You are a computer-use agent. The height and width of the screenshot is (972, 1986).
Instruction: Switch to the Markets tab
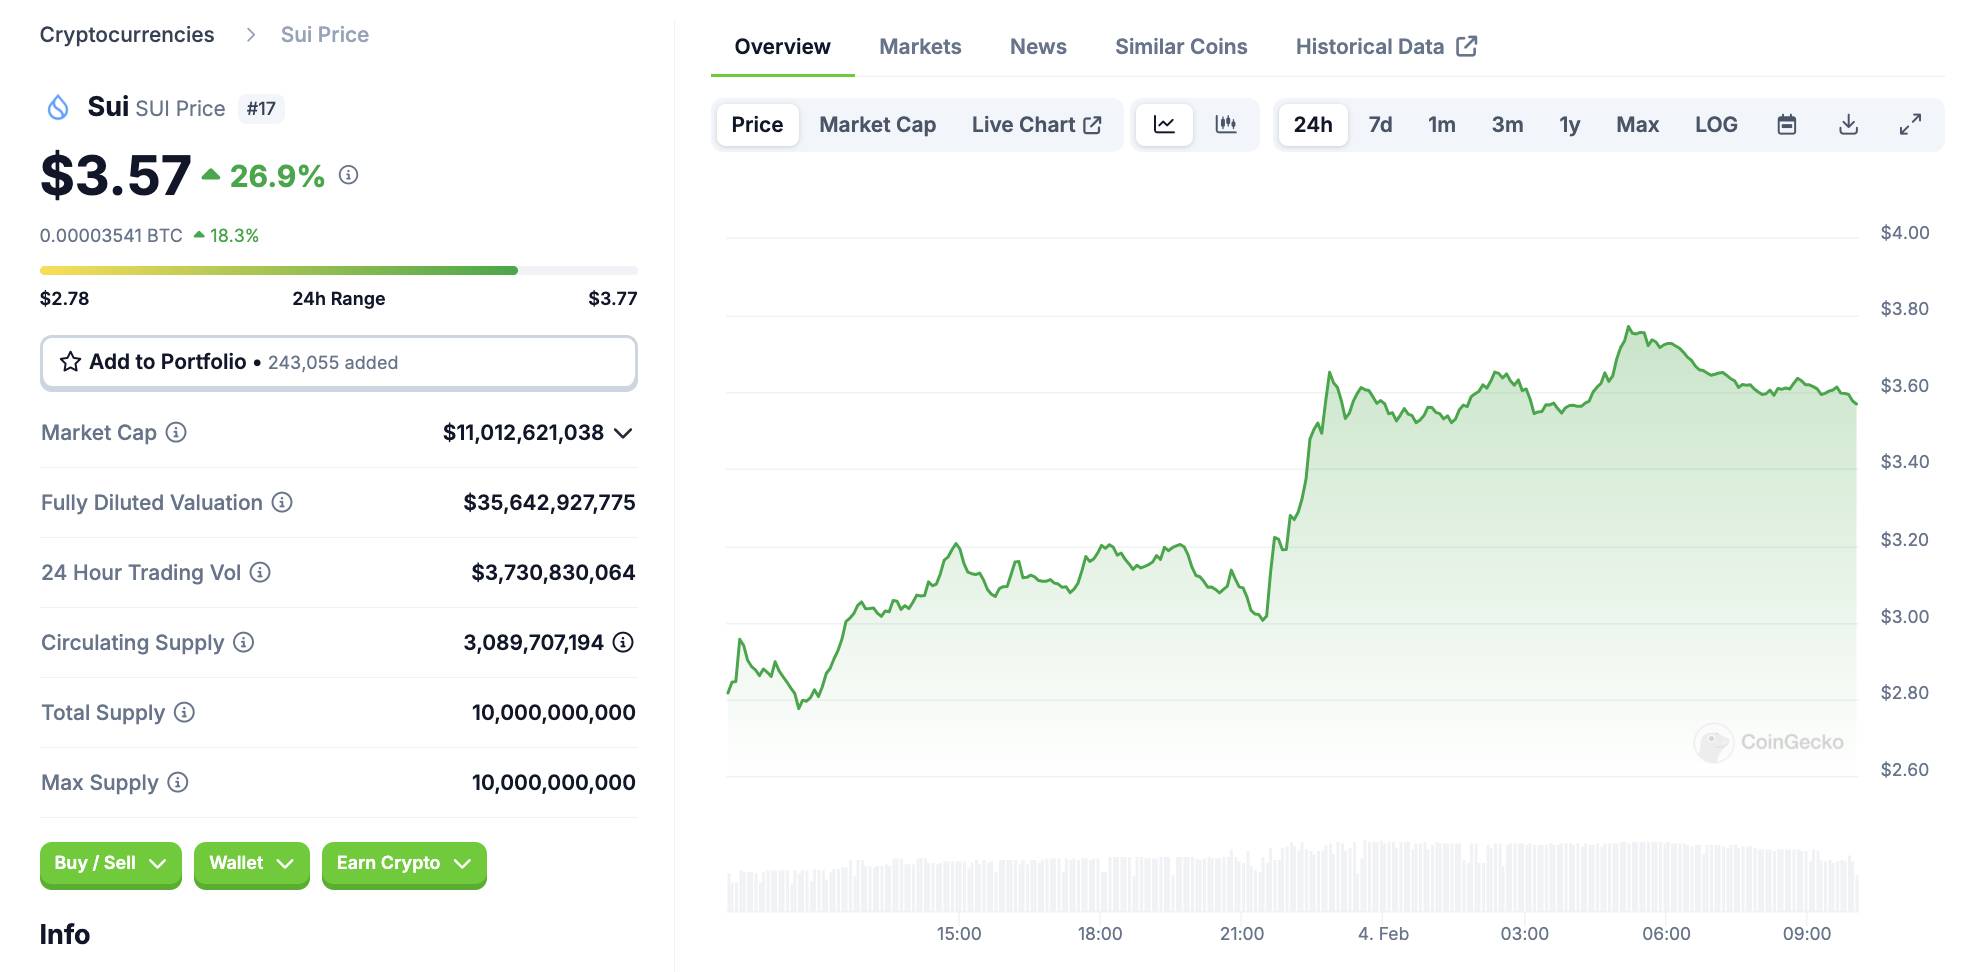point(920,46)
